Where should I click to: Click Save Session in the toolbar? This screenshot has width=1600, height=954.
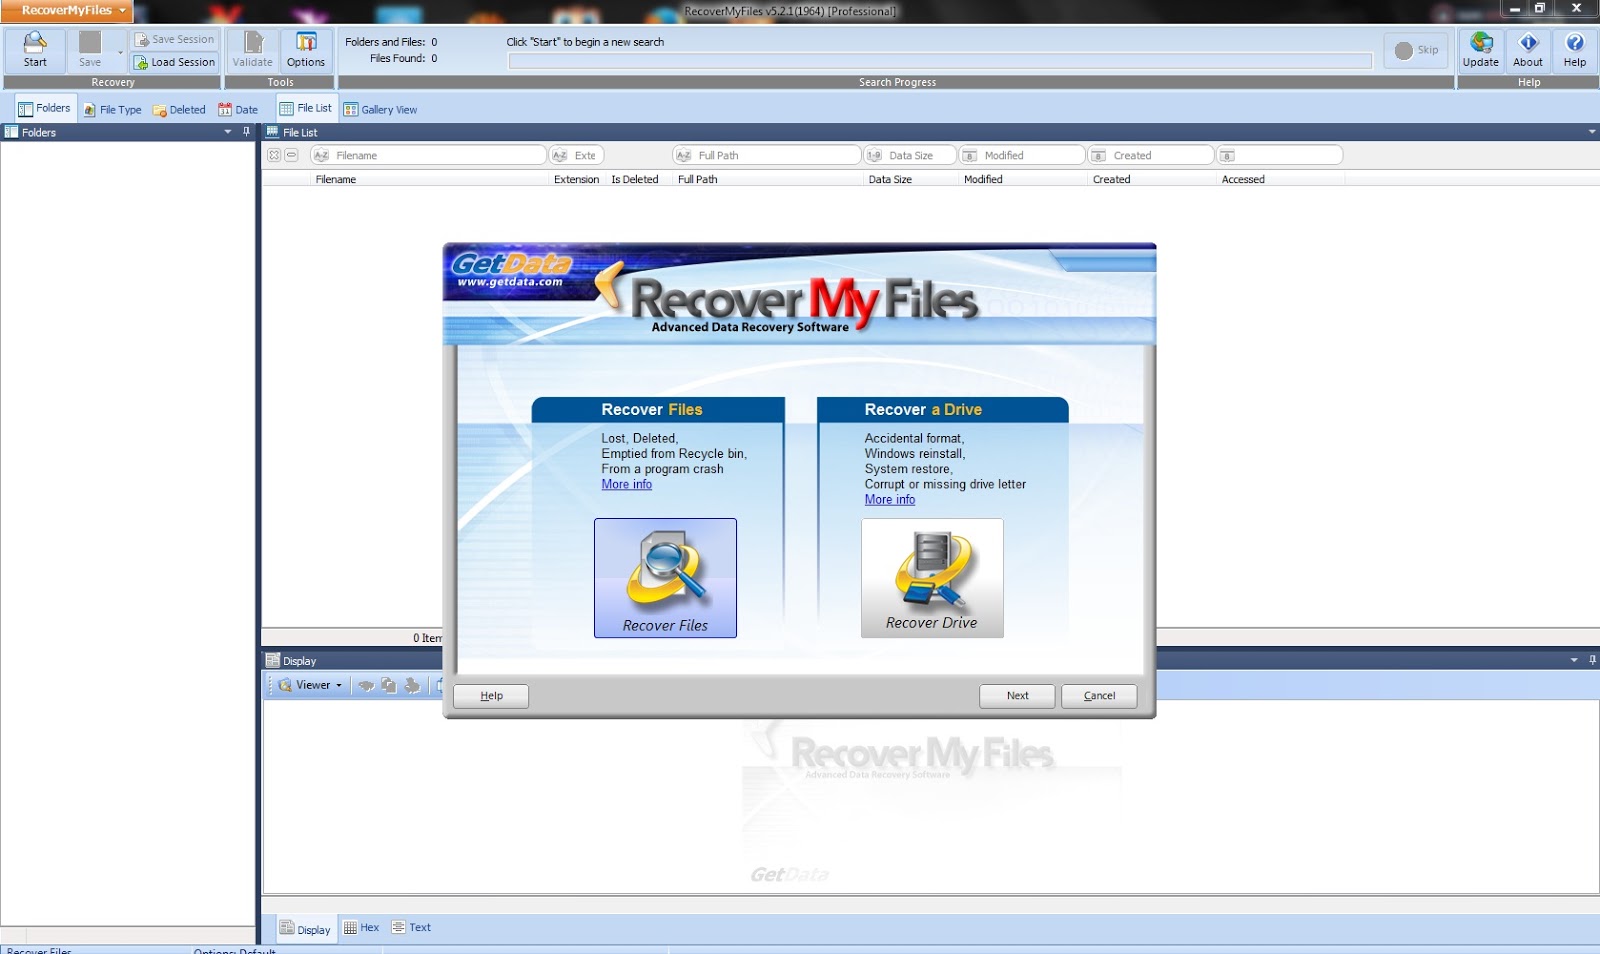[174, 39]
